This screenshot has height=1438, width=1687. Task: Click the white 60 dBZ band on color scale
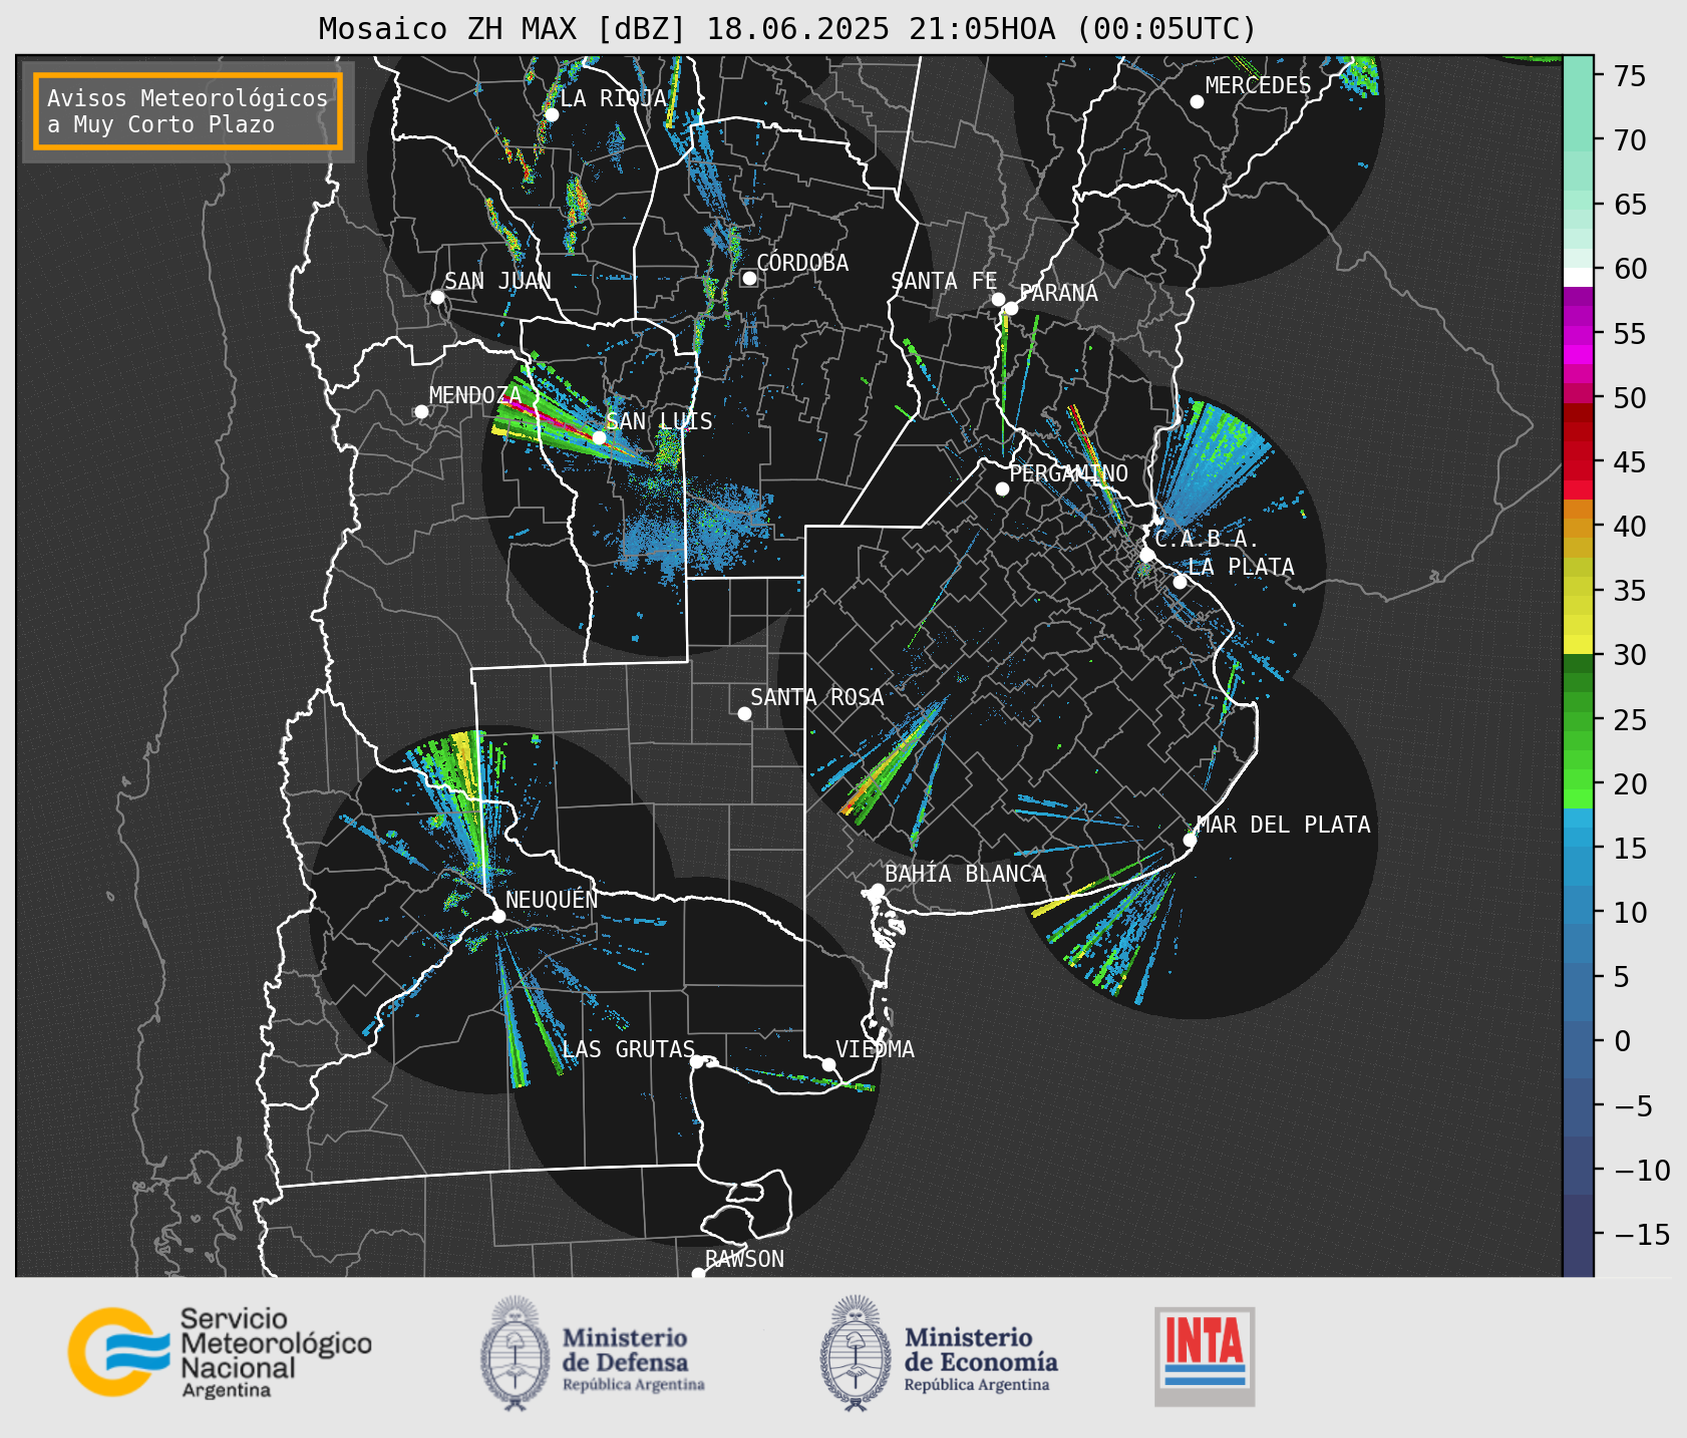(x=1578, y=277)
